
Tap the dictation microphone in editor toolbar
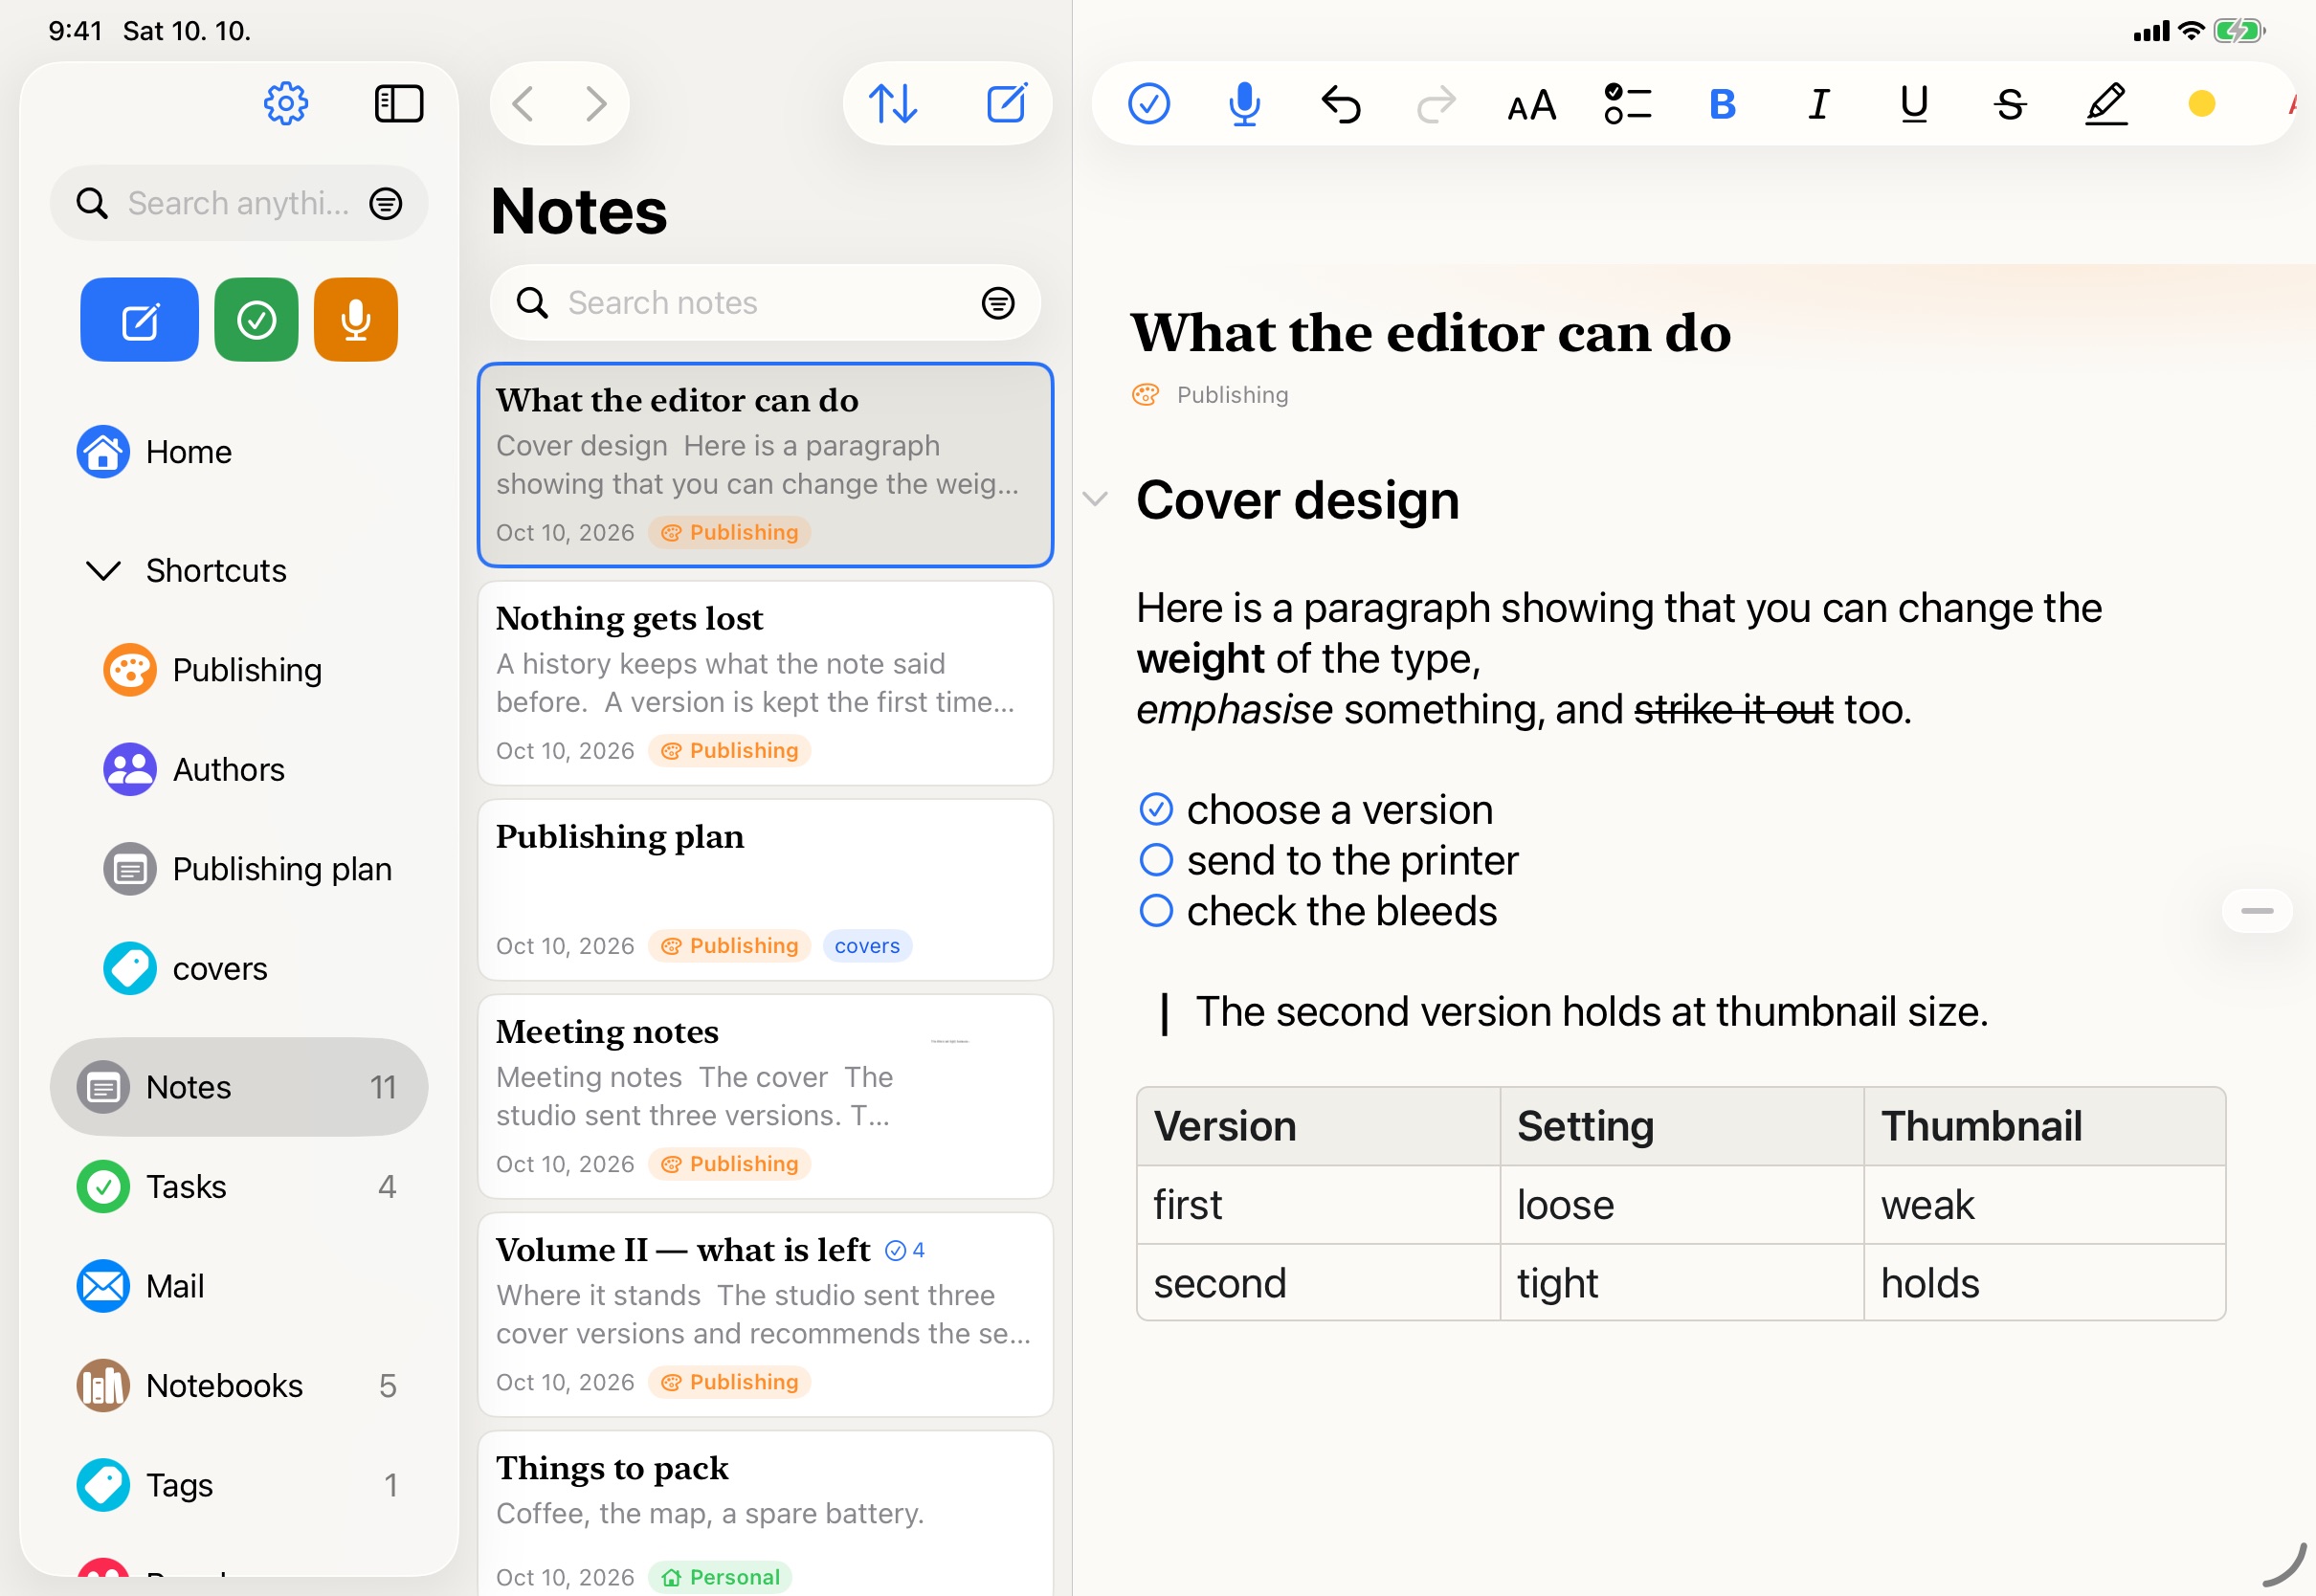click(1245, 103)
